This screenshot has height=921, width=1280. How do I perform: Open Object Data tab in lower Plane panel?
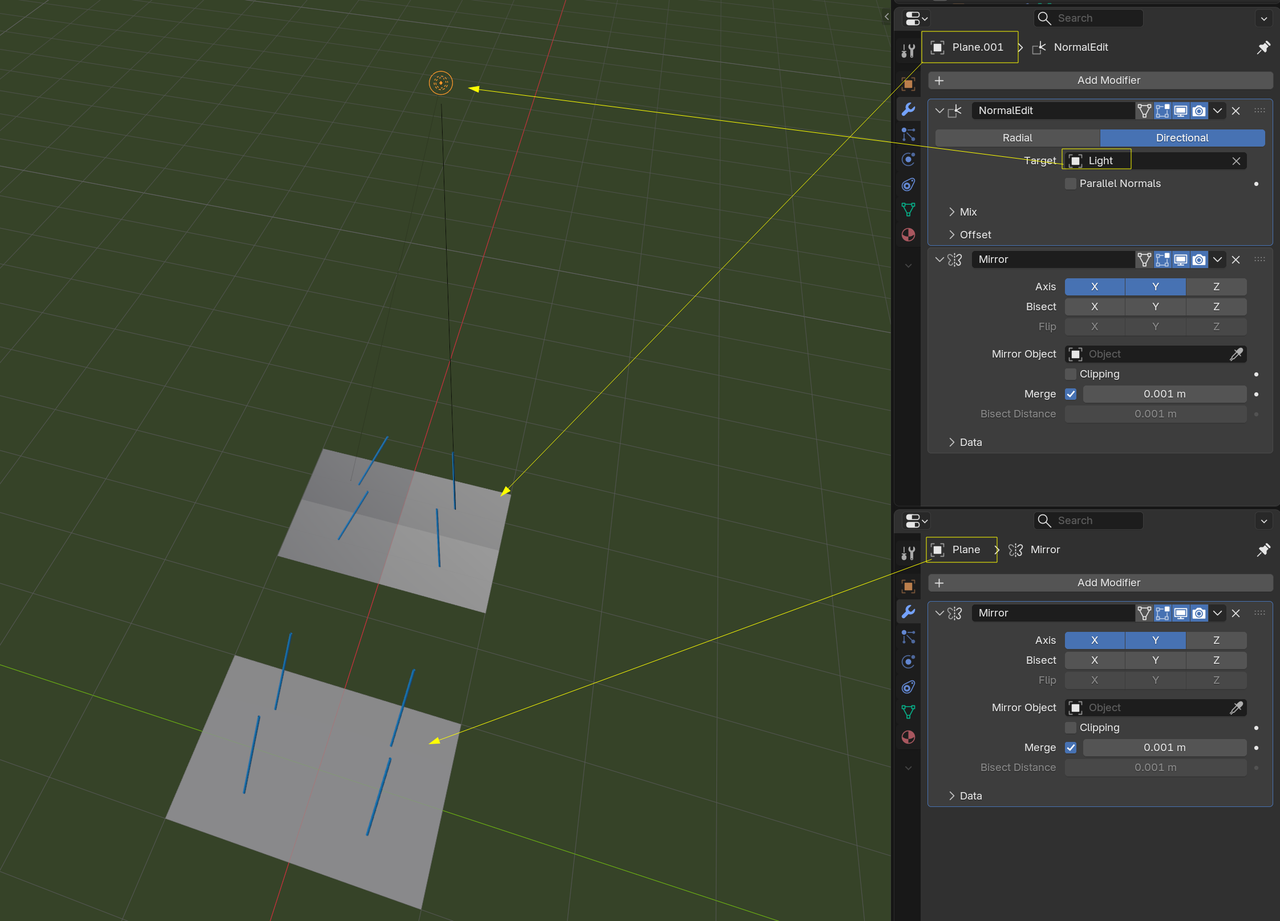[x=908, y=712]
